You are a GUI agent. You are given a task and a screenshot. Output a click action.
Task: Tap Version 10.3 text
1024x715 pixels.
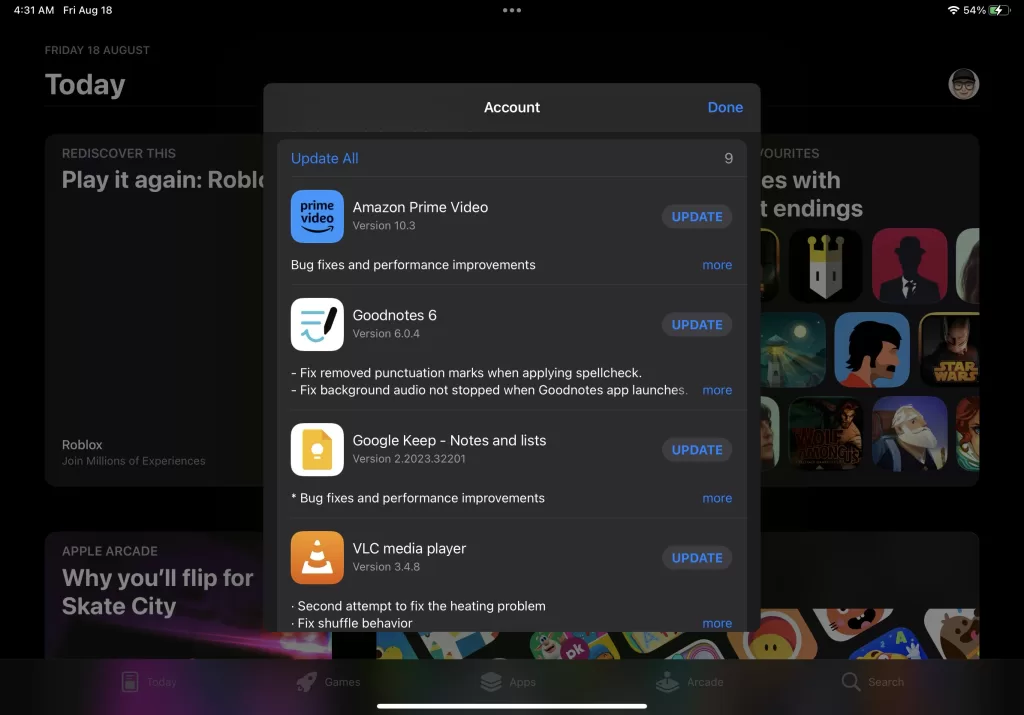click(384, 225)
